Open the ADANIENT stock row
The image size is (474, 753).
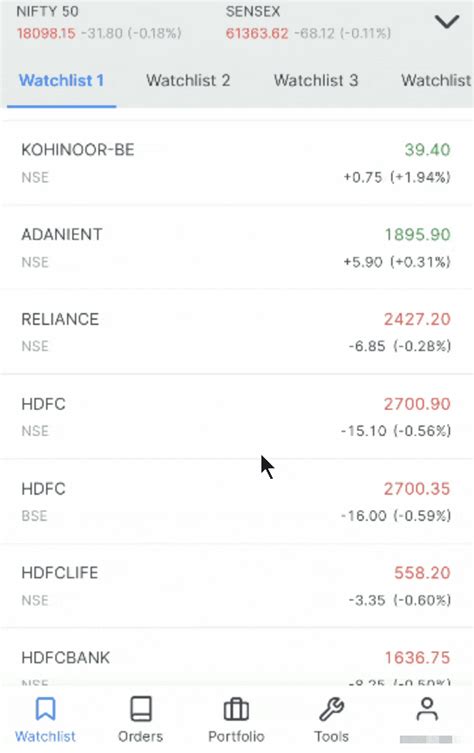(x=237, y=247)
